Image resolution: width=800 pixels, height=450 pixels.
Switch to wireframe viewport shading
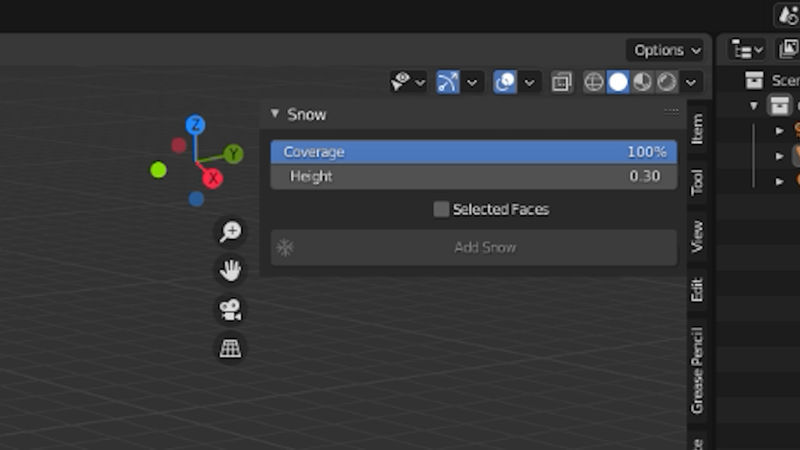pos(594,82)
